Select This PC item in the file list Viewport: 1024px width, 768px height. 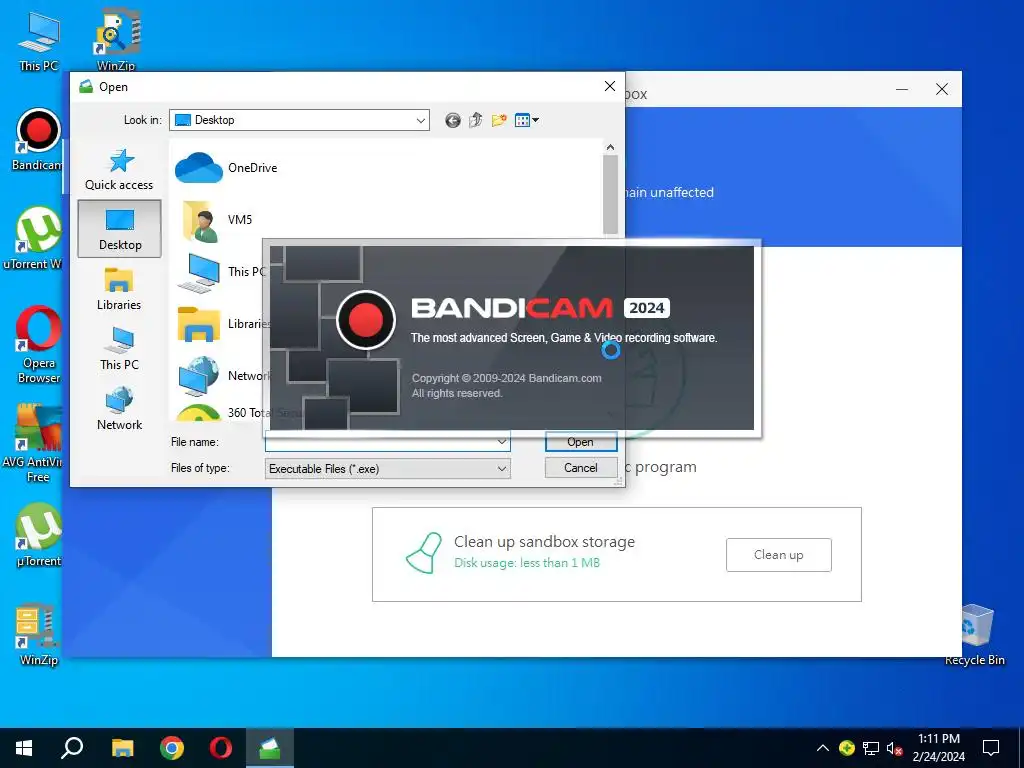click(x=221, y=272)
